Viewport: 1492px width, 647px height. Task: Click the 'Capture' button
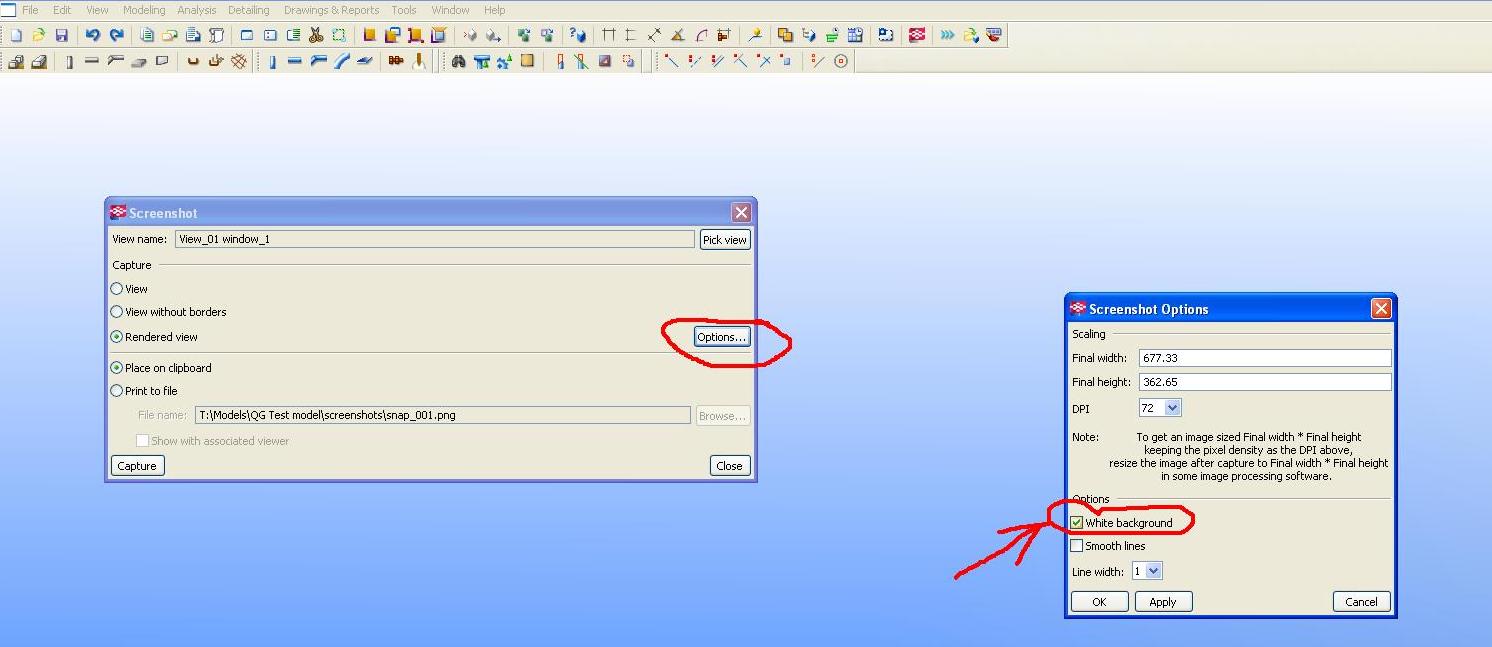[x=137, y=466]
